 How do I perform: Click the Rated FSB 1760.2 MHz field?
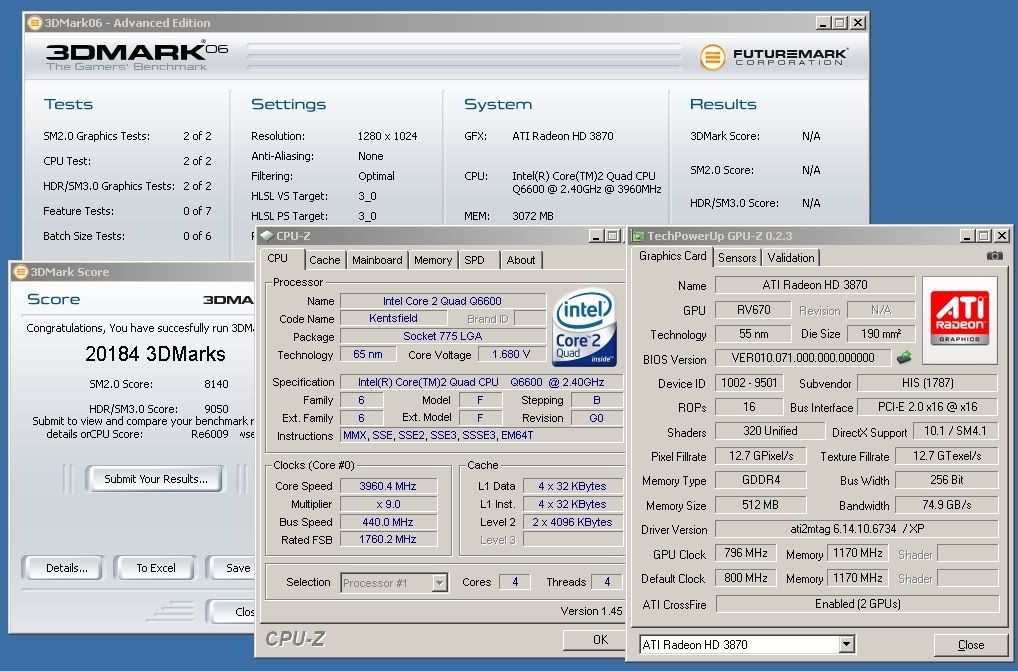click(x=388, y=539)
